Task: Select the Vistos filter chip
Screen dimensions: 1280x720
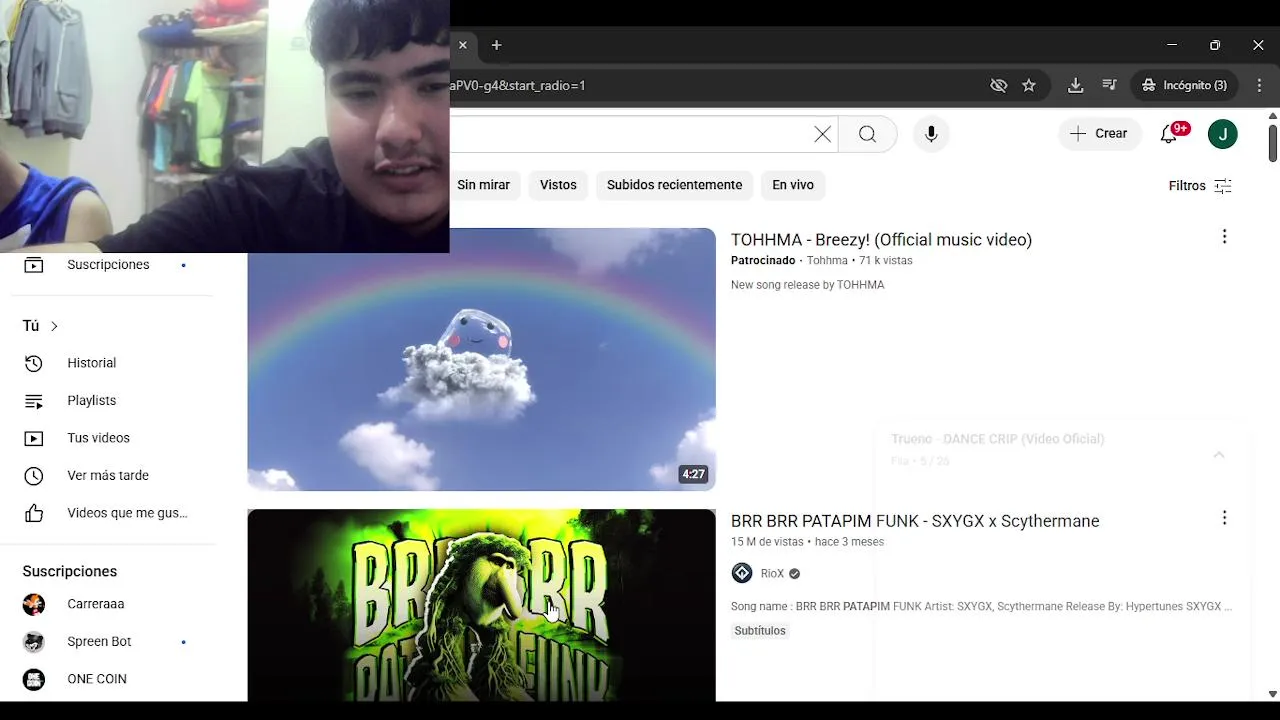Action: coord(558,185)
